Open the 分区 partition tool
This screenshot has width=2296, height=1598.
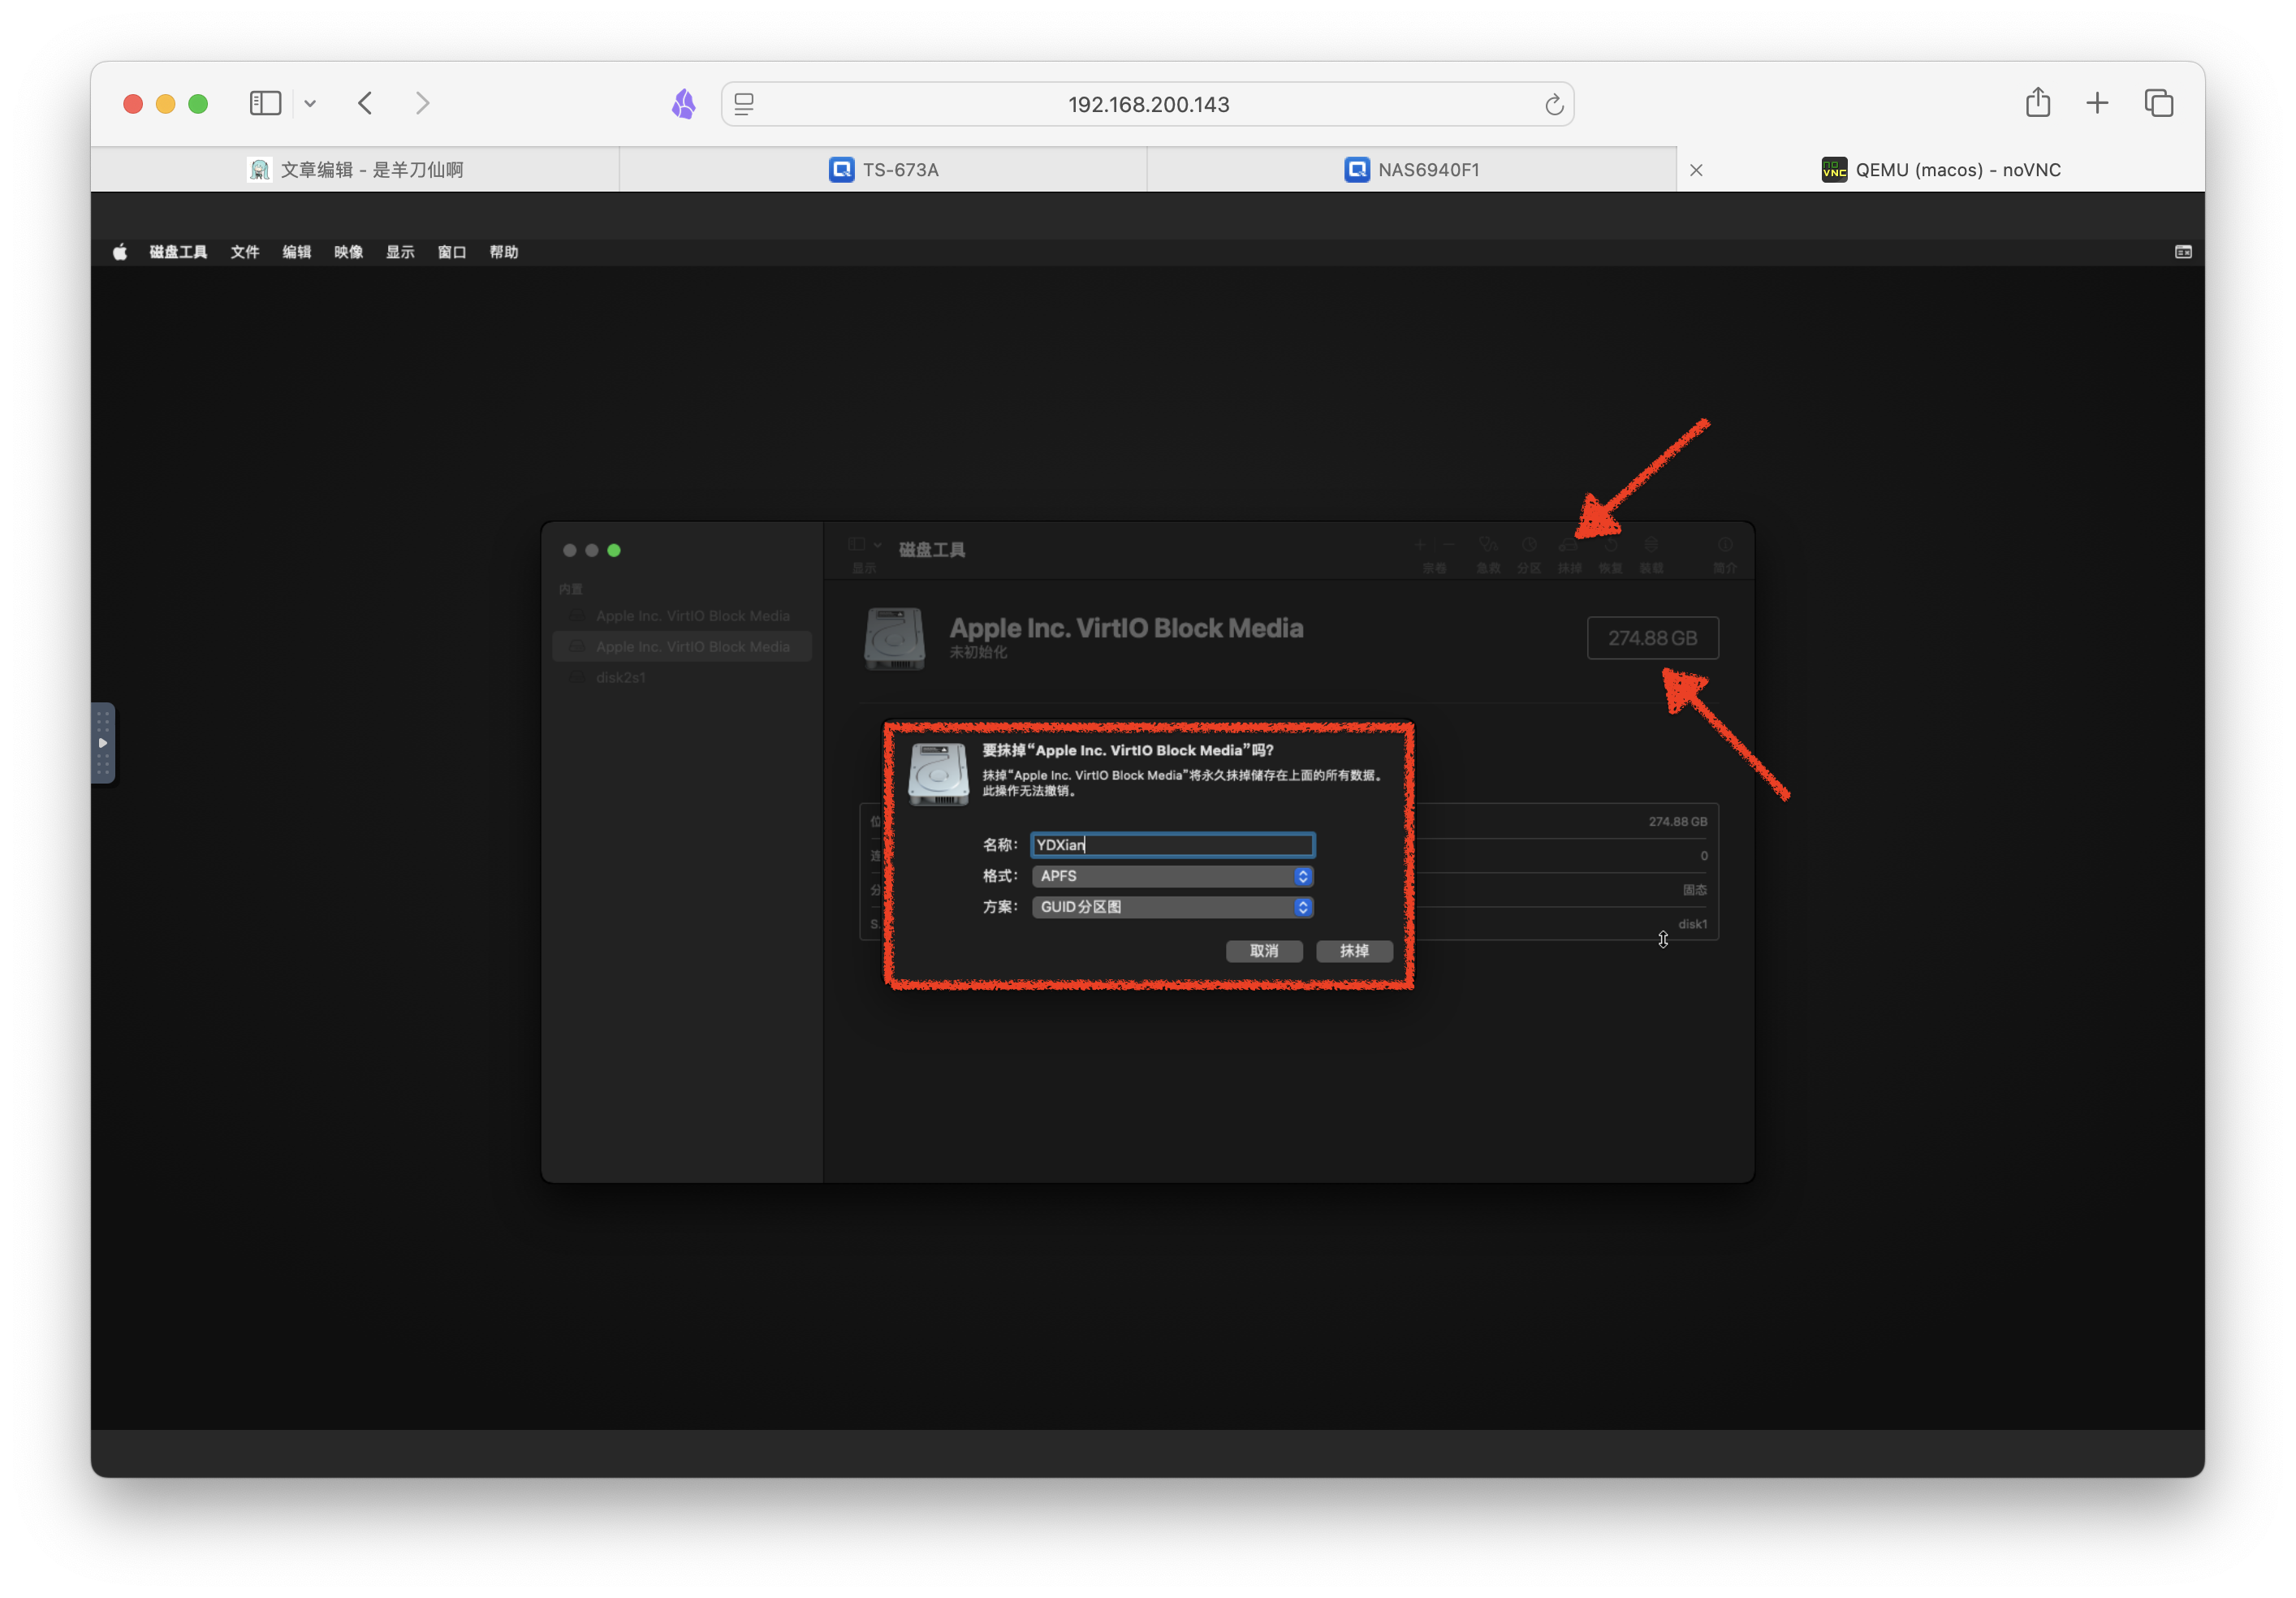1529,554
